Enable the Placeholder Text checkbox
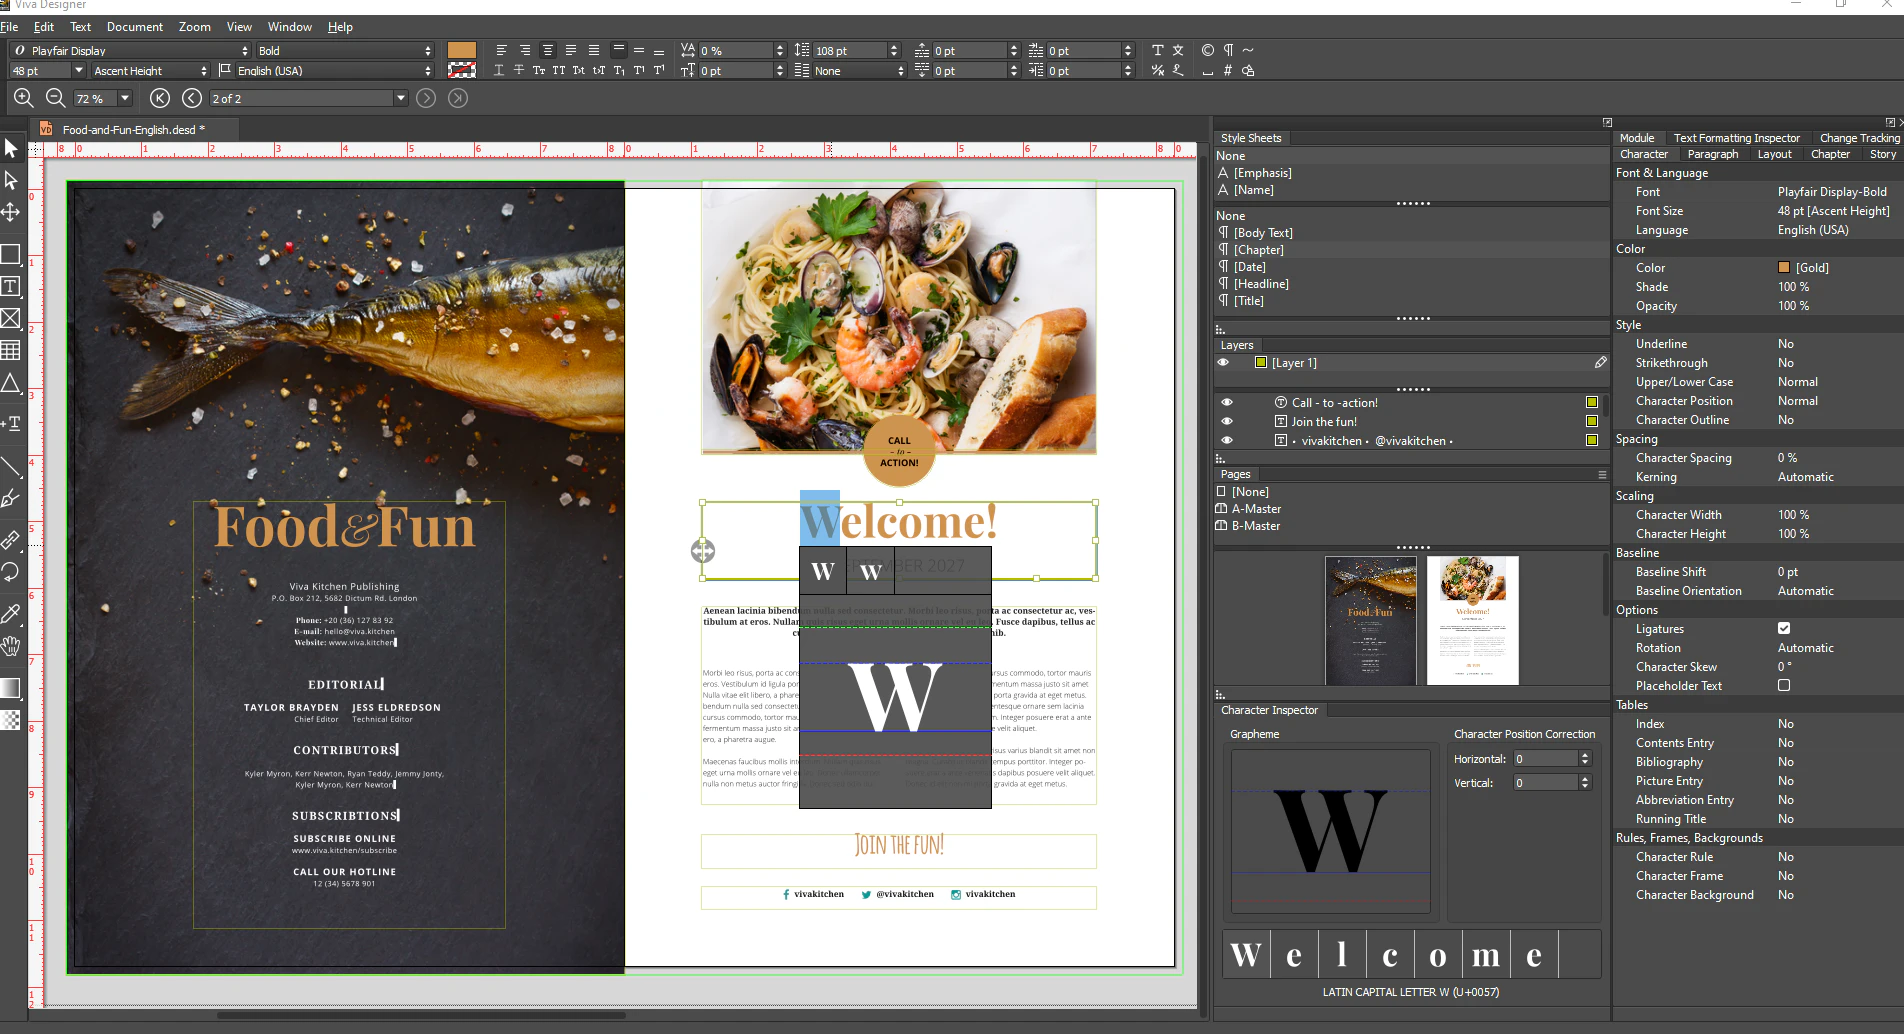 [1784, 685]
